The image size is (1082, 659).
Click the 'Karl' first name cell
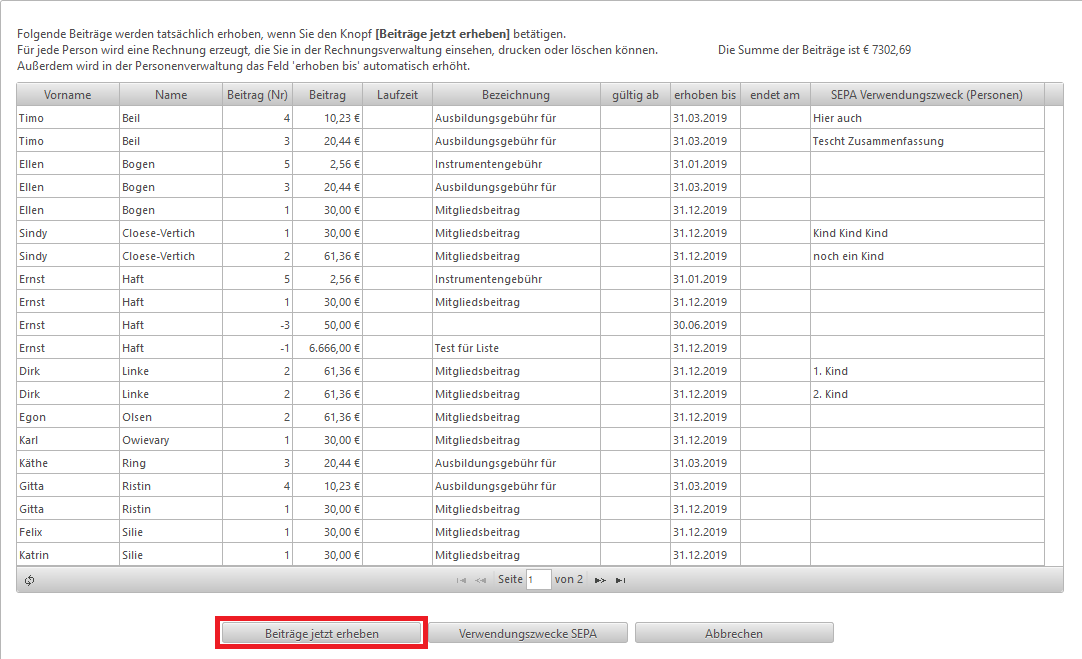click(x=68, y=440)
